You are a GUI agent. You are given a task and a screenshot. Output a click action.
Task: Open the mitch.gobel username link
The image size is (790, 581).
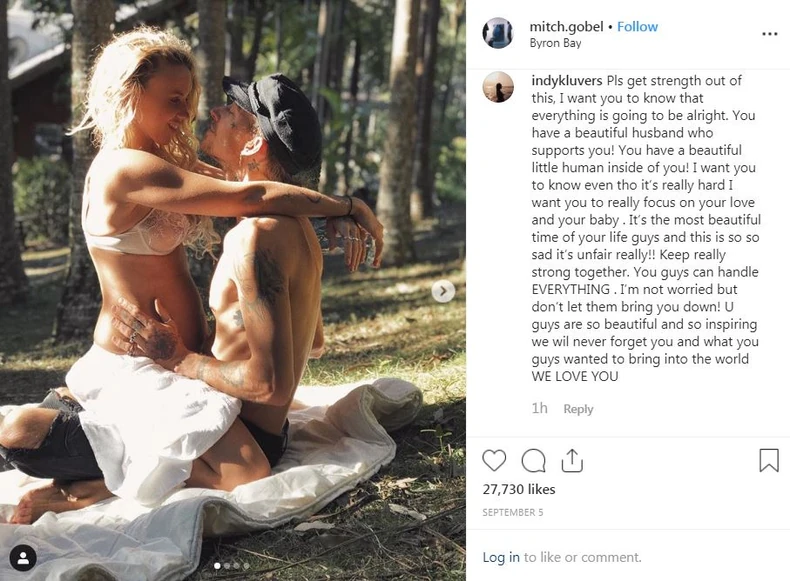(566, 27)
